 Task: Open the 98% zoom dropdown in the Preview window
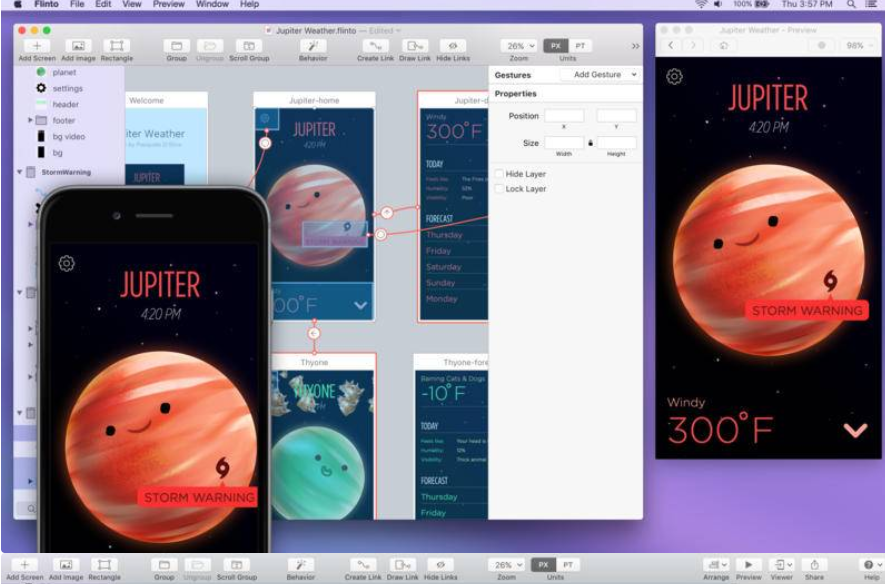[858, 46]
